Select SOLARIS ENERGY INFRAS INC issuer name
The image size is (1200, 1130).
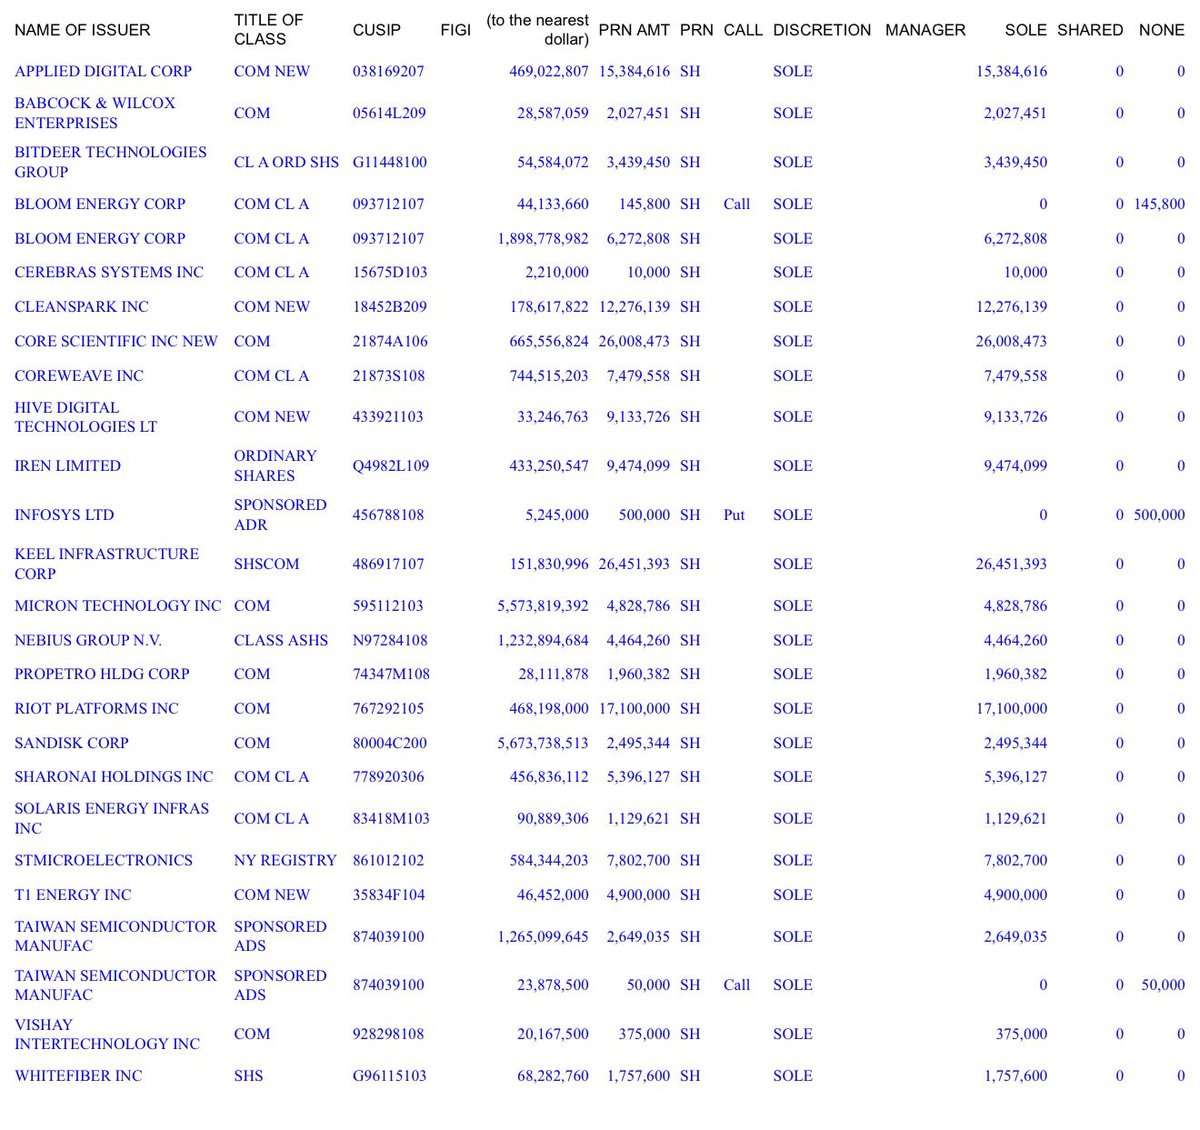[x=112, y=818]
